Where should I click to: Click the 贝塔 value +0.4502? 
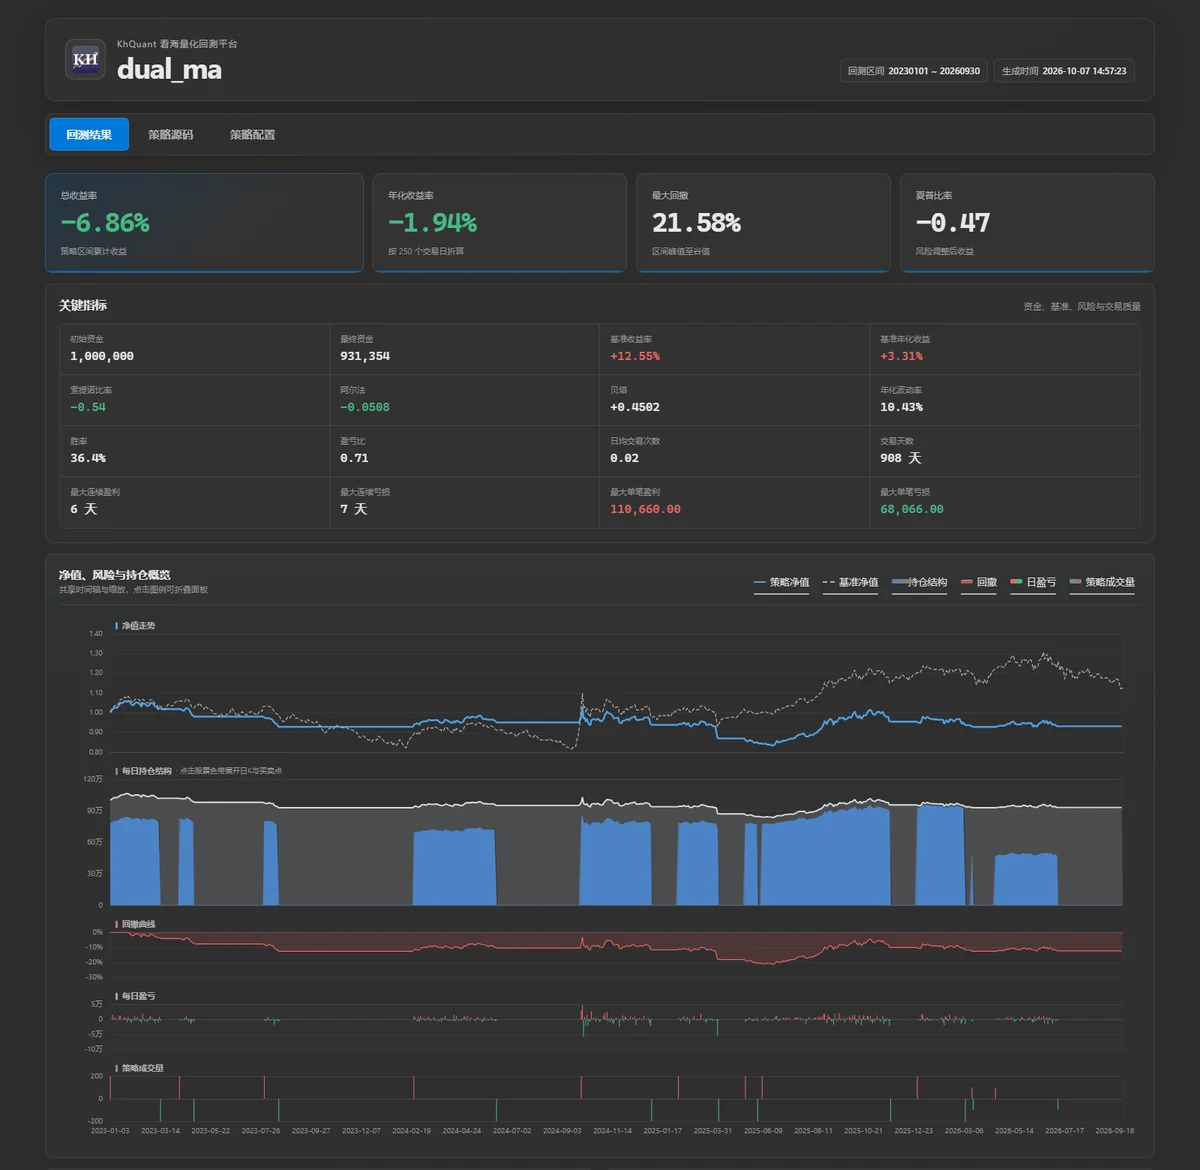coord(635,407)
